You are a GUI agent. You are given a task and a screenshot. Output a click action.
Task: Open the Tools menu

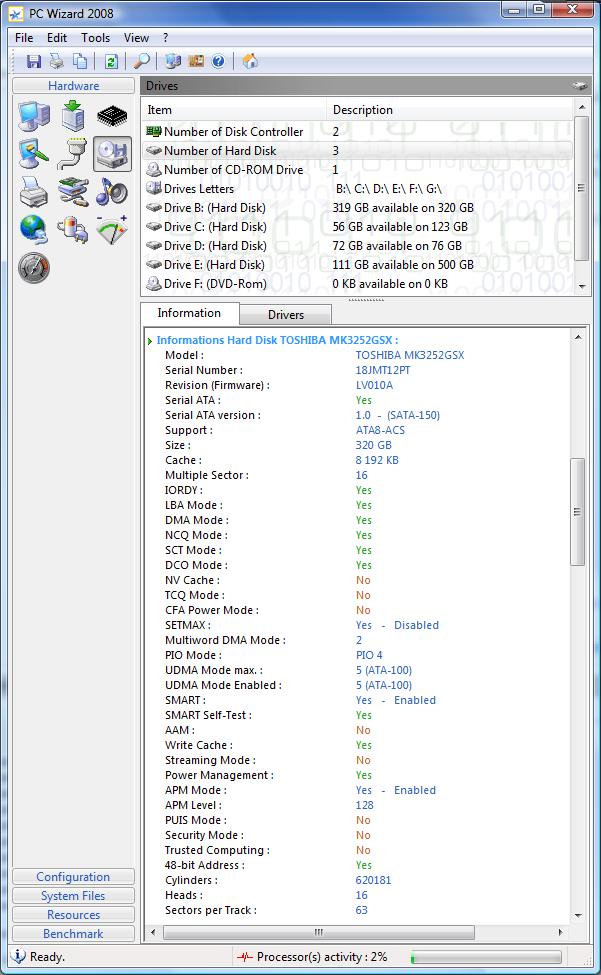[x=95, y=38]
